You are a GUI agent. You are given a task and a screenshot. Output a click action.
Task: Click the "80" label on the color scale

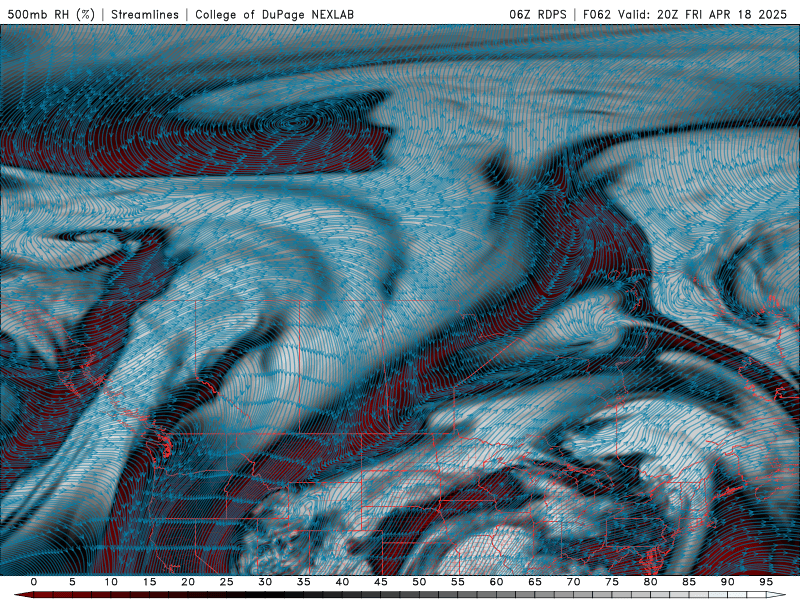pos(650,582)
